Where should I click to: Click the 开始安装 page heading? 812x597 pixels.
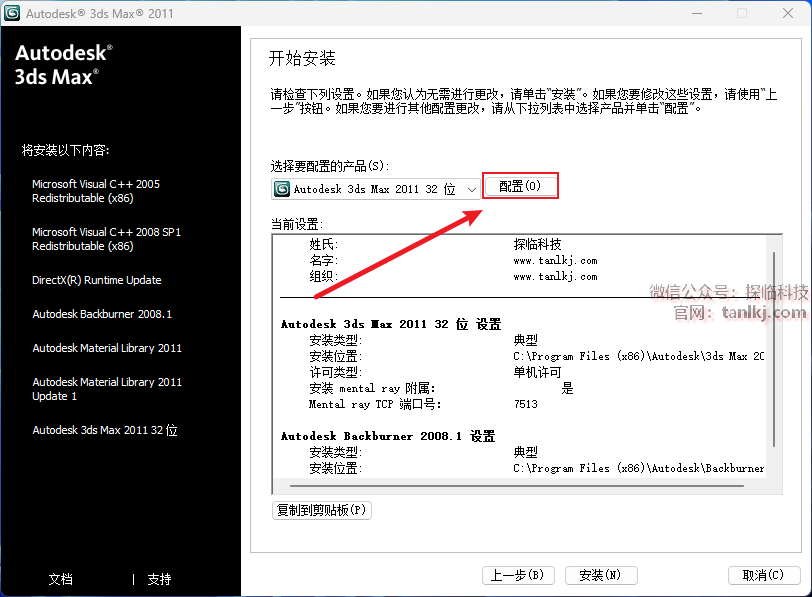(302, 58)
